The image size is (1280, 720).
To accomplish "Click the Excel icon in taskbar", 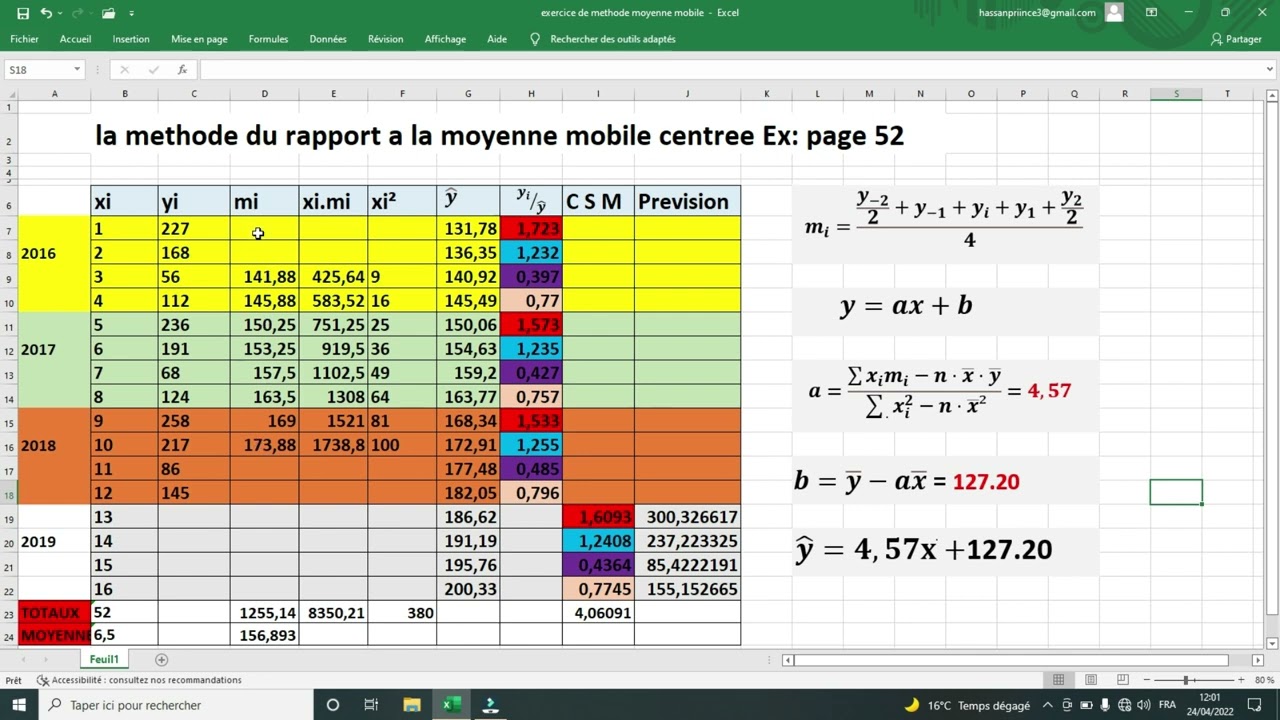I will pyautogui.click(x=451, y=705).
